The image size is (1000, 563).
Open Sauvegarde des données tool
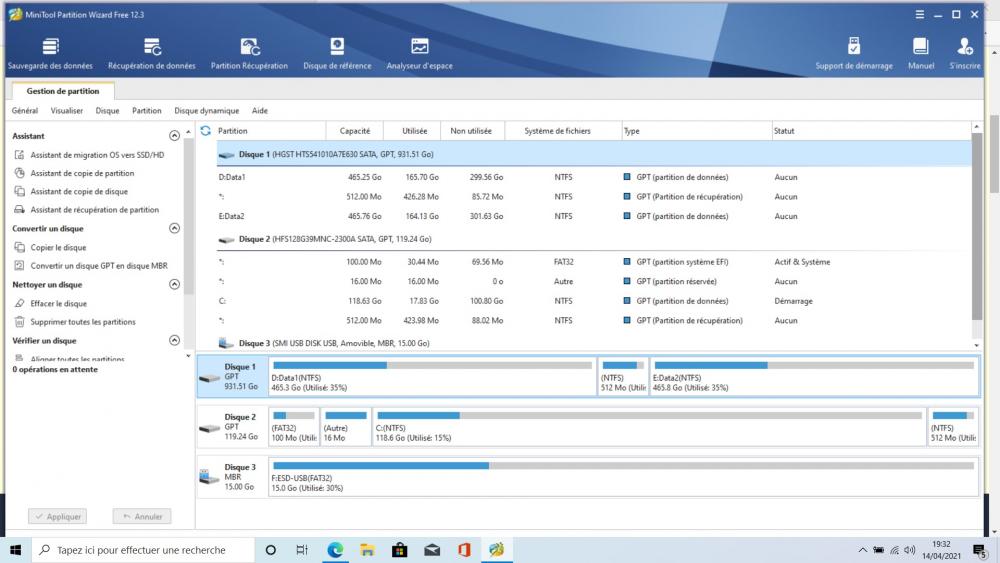[x=50, y=54]
